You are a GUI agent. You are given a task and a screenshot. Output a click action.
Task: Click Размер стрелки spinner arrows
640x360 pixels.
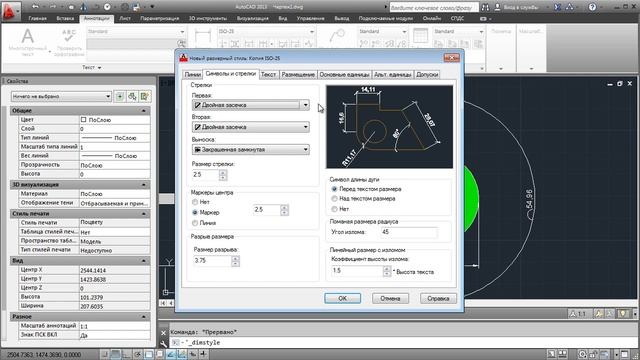point(222,175)
